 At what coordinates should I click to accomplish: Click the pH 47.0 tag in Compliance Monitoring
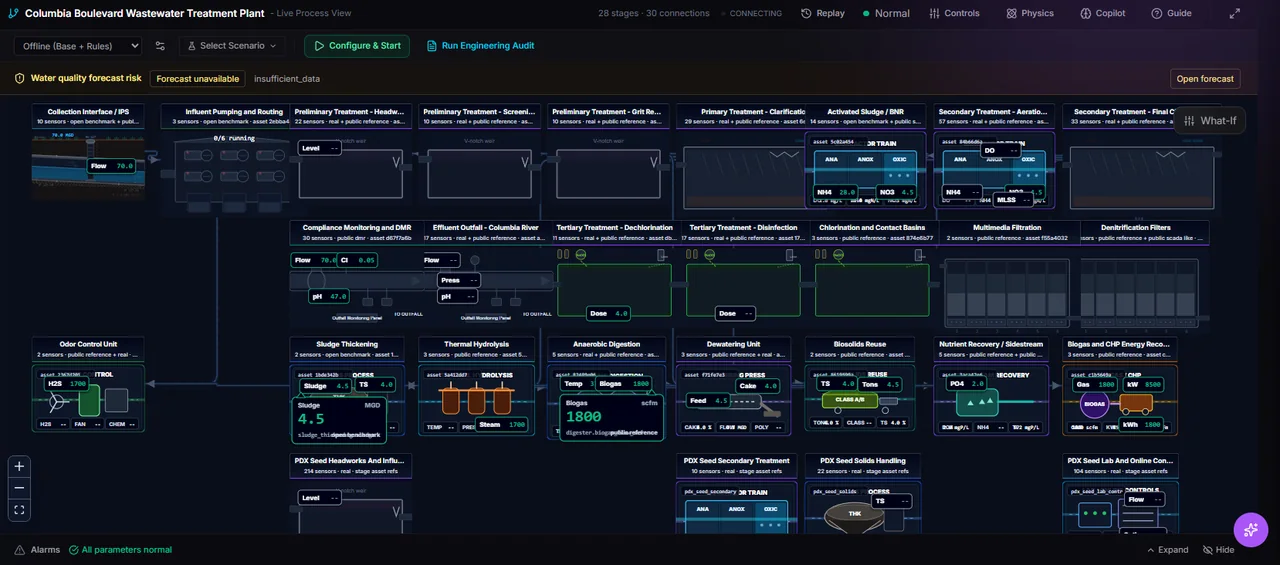point(327,297)
